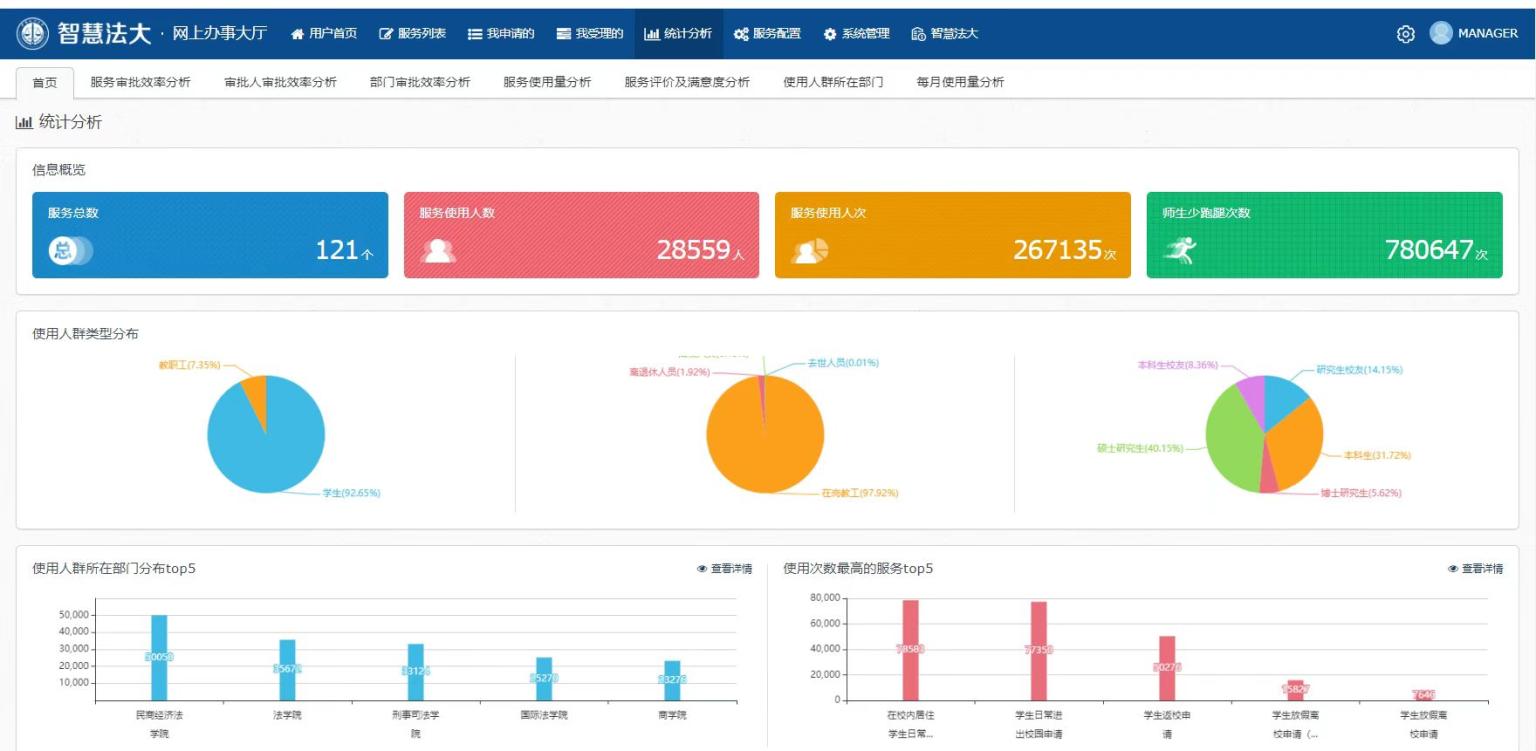The image size is (1536, 751).
Task: Click the 师生少跑腿次数 runner icon
Action: 1180,251
